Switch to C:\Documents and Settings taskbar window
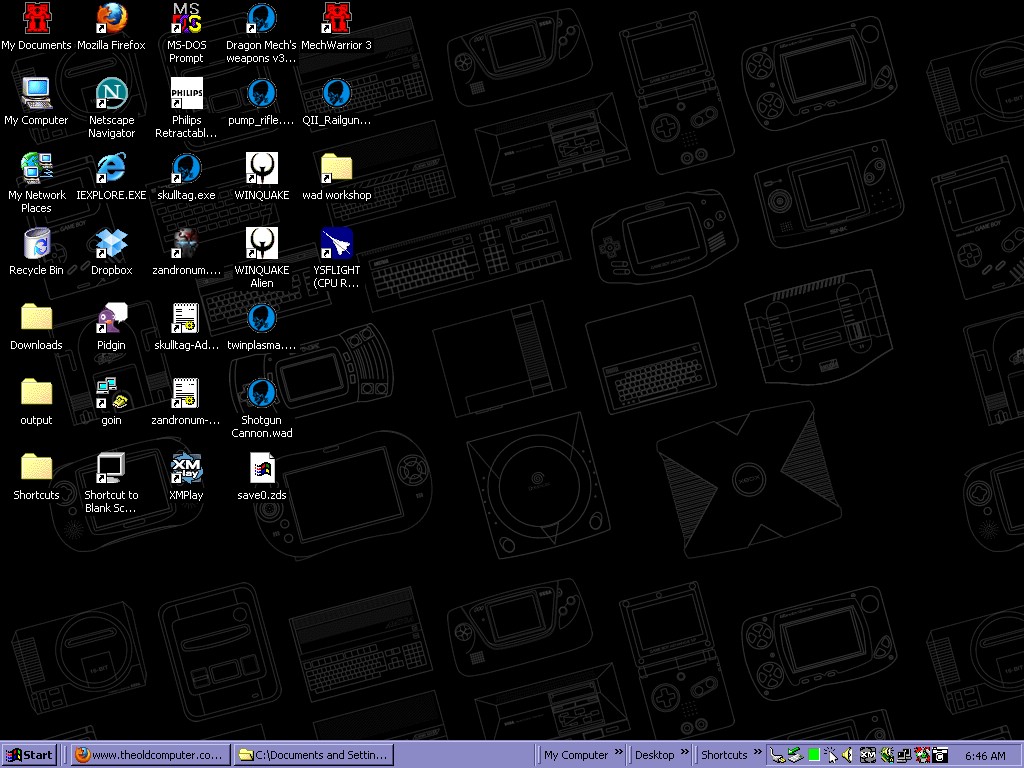Screen dimensions: 1024x768 [313, 755]
